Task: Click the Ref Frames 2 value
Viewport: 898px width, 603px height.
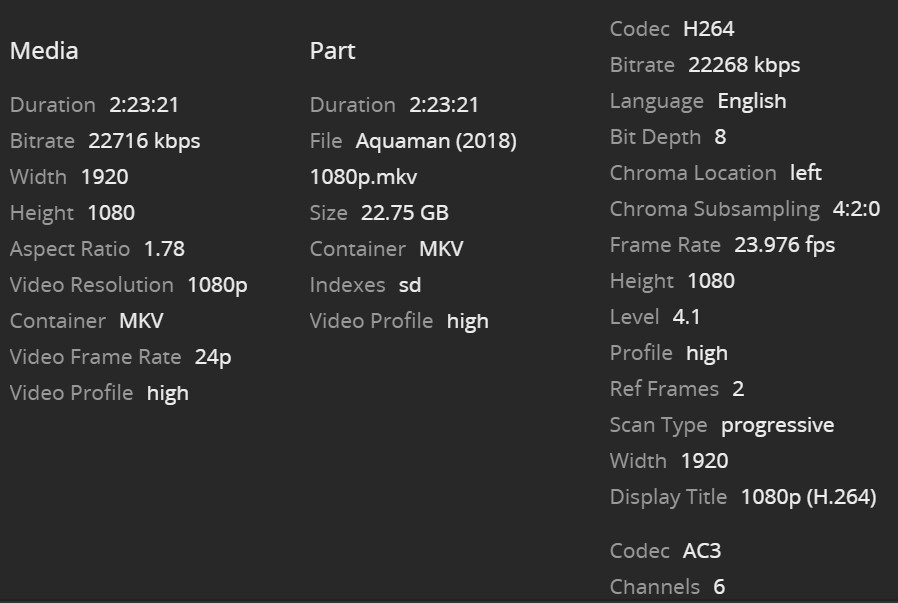Action: (x=738, y=389)
